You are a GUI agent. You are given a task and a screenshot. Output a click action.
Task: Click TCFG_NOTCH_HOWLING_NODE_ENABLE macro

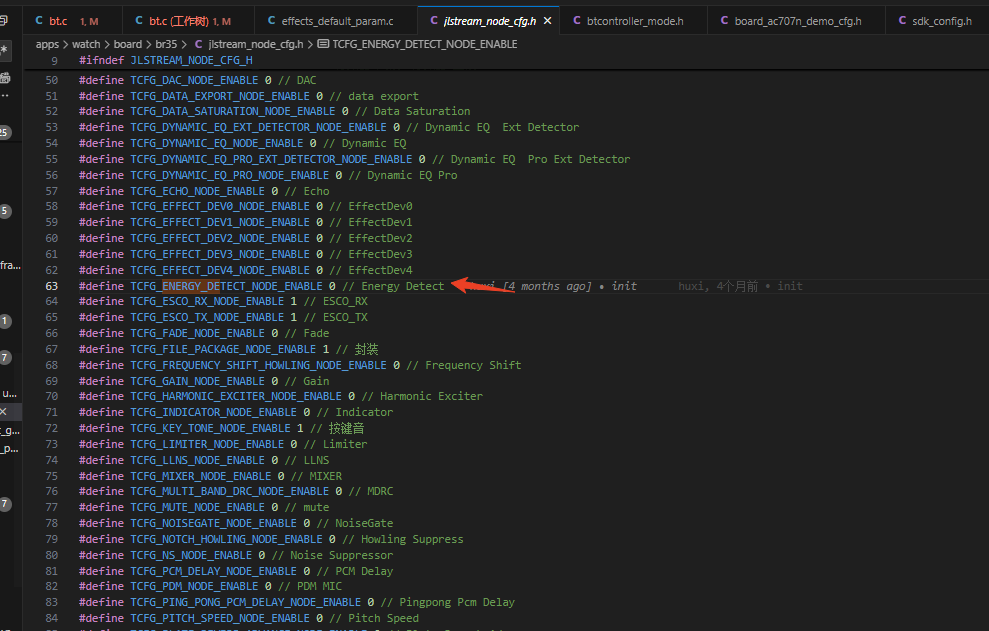point(226,540)
